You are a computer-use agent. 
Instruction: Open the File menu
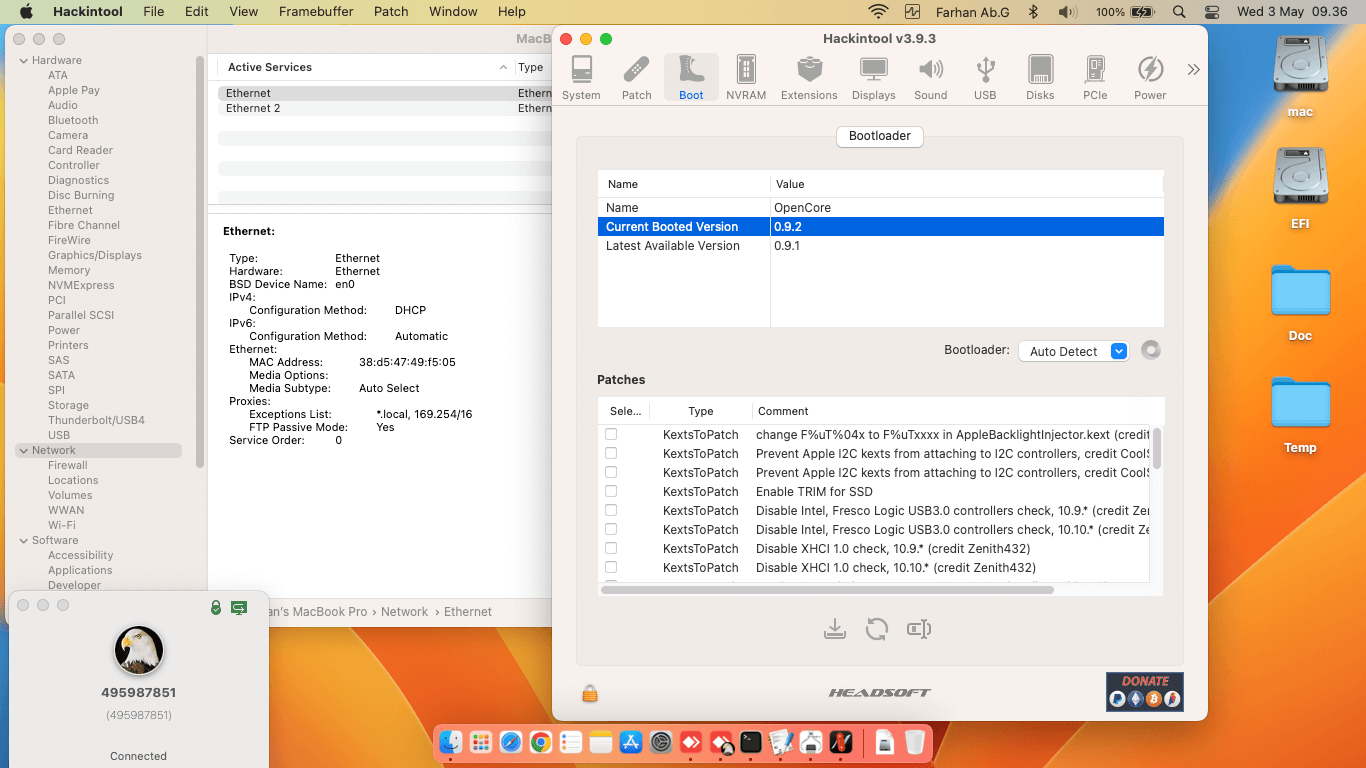coord(154,12)
